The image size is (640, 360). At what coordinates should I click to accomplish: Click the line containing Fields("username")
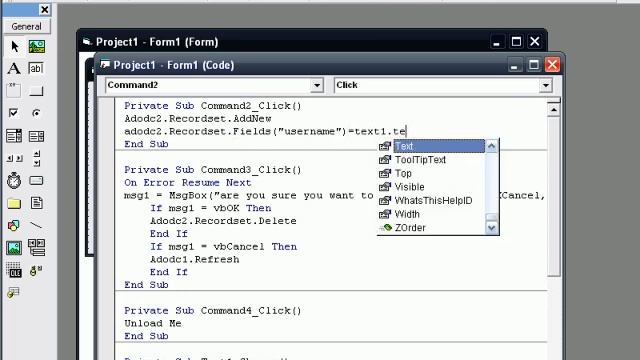(x=265, y=131)
